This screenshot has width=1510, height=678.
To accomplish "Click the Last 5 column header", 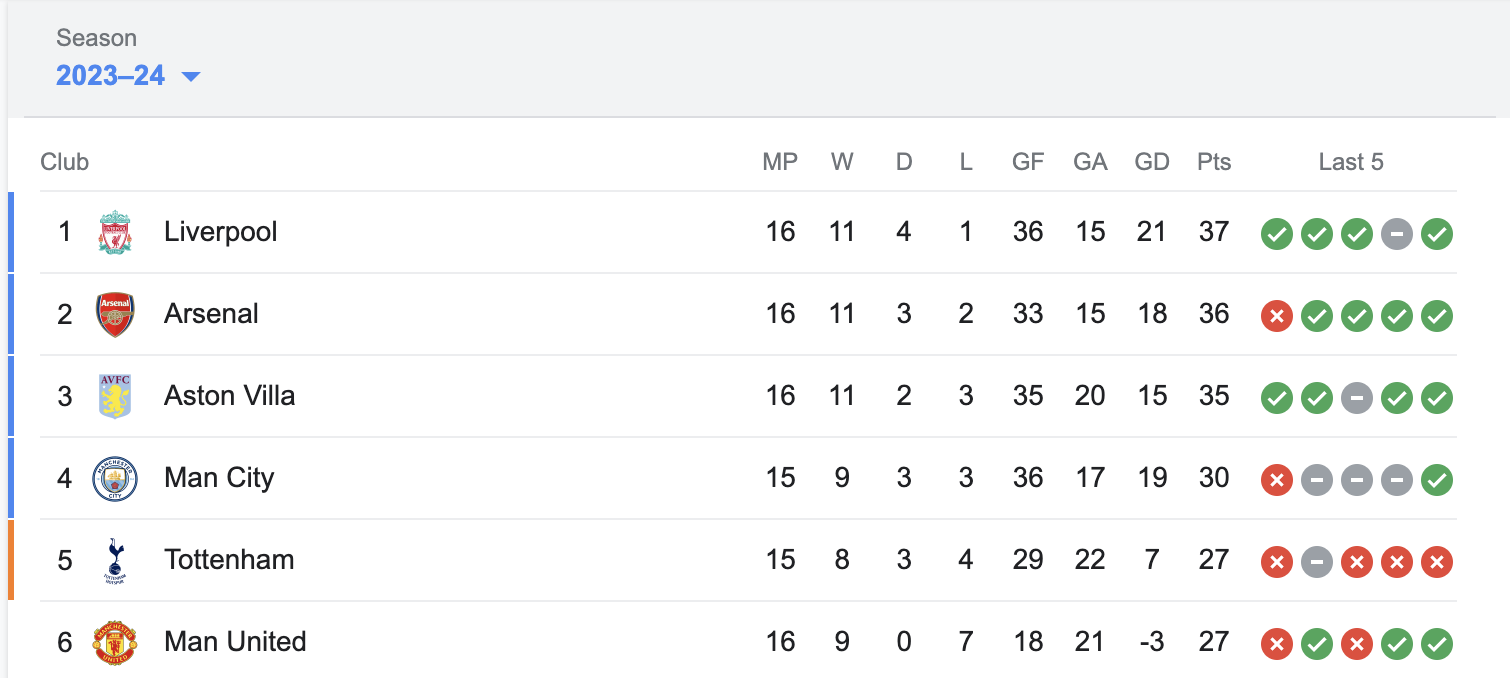I will pyautogui.click(x=1351, y=162).
